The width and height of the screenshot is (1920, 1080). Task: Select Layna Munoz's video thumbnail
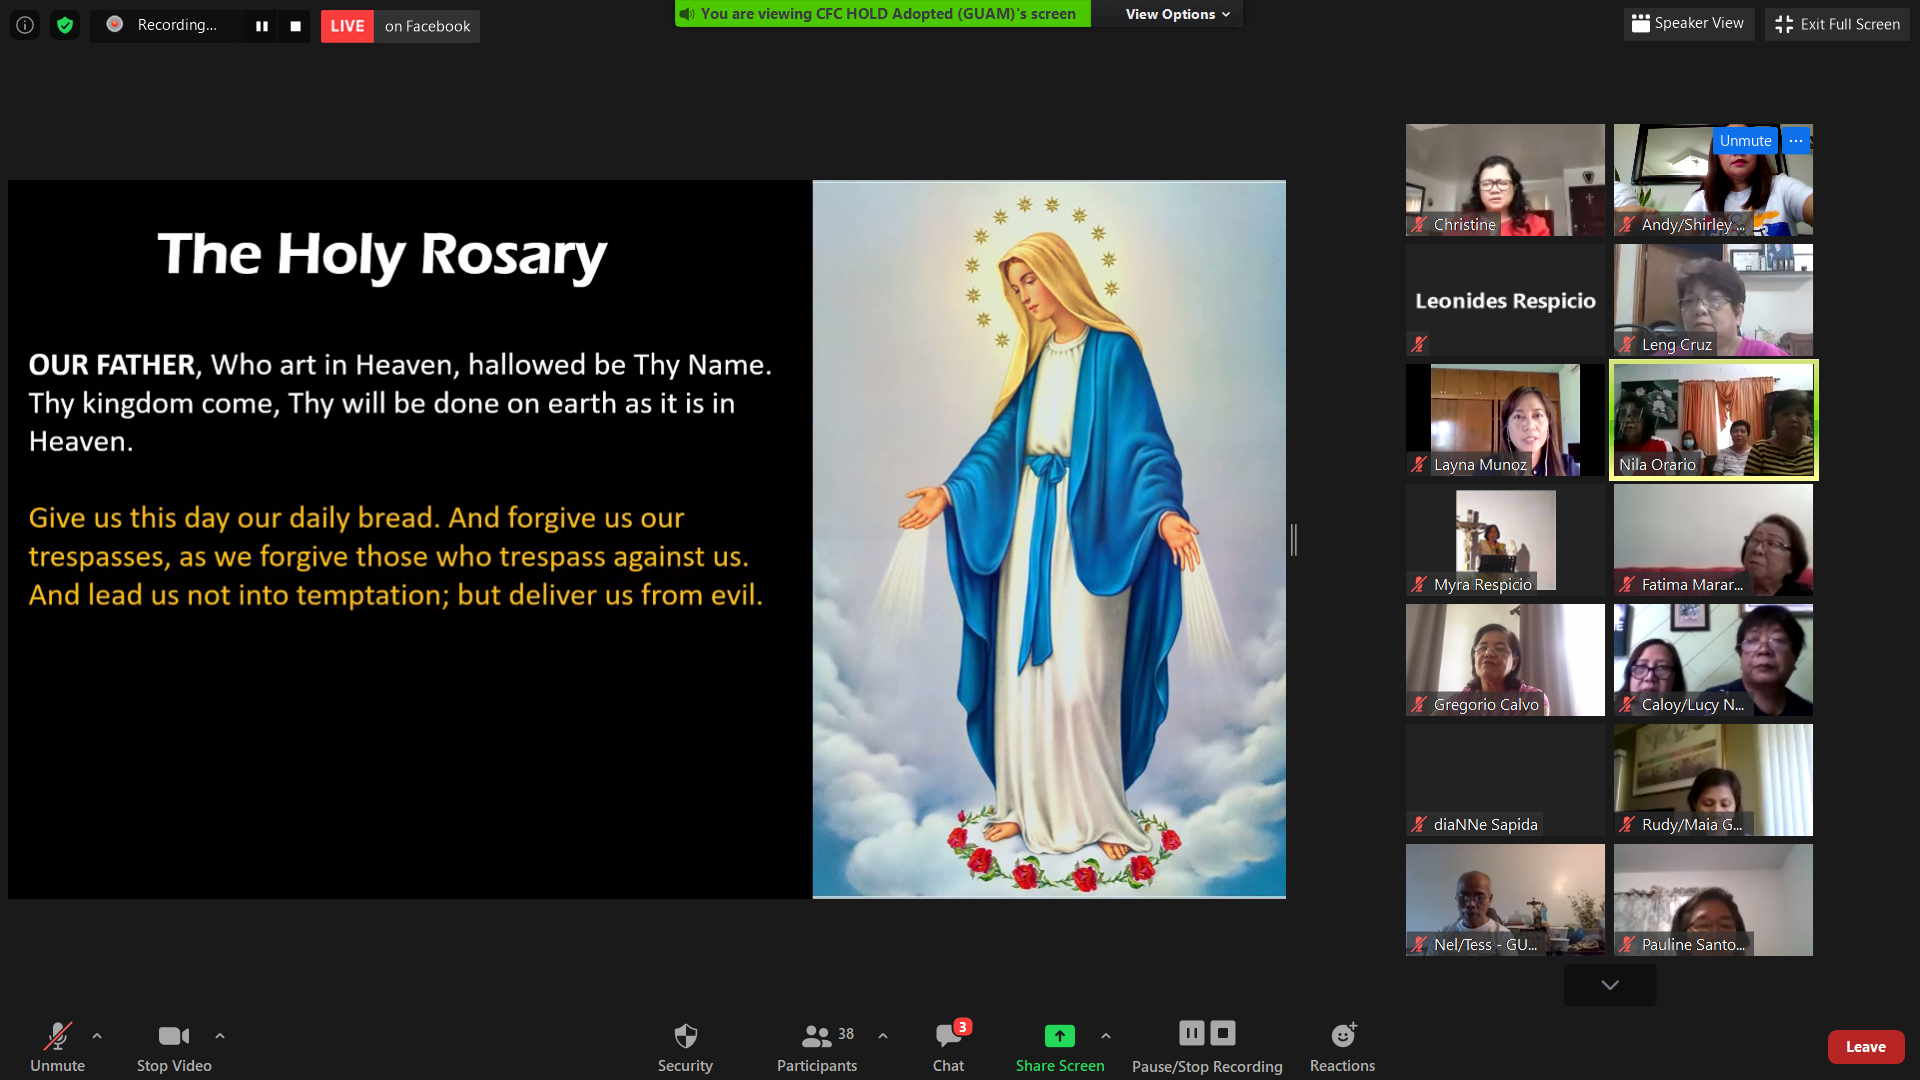pyautogui.click(x=1505, y=420)
